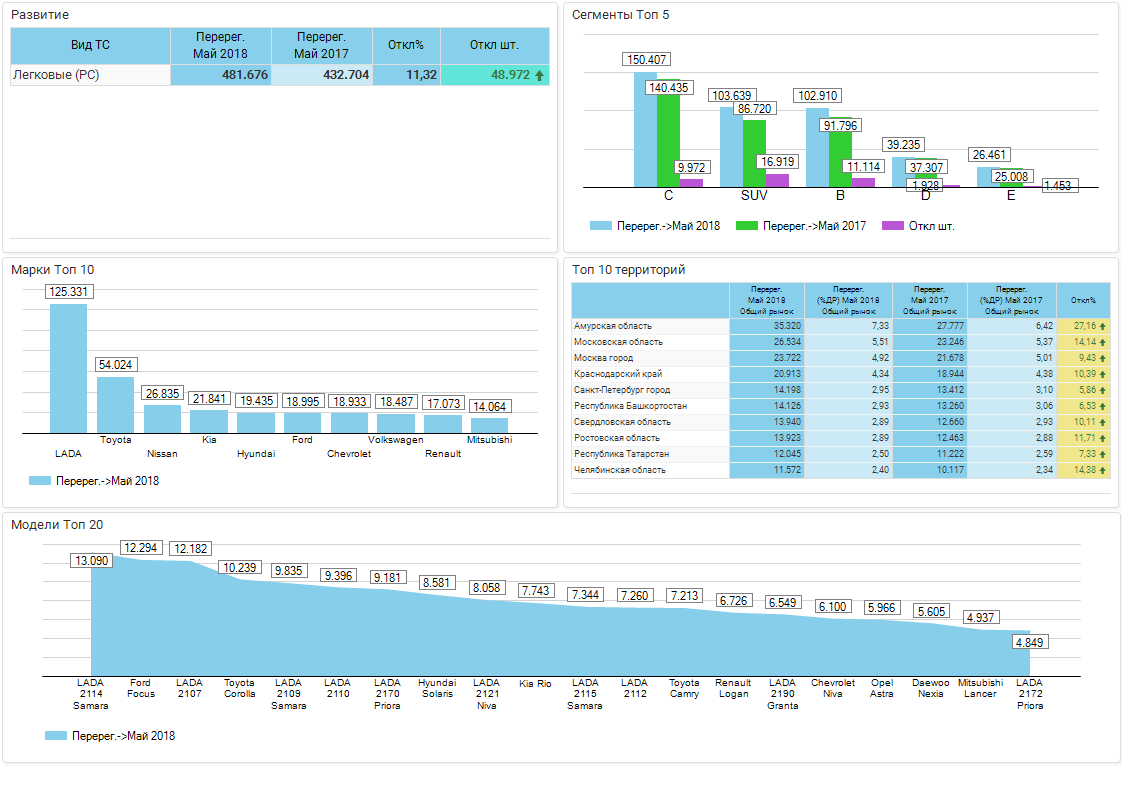Toggle the blue Май 2018 legend in Сегменты

tap(600, 226)
